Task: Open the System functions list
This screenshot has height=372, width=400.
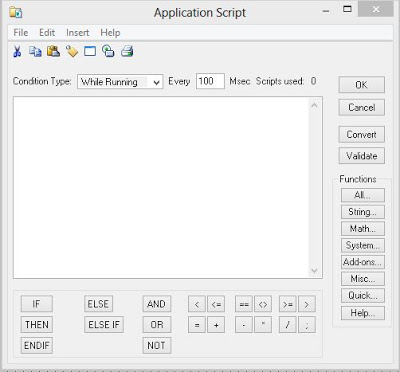Action: [x=363, y=245]
